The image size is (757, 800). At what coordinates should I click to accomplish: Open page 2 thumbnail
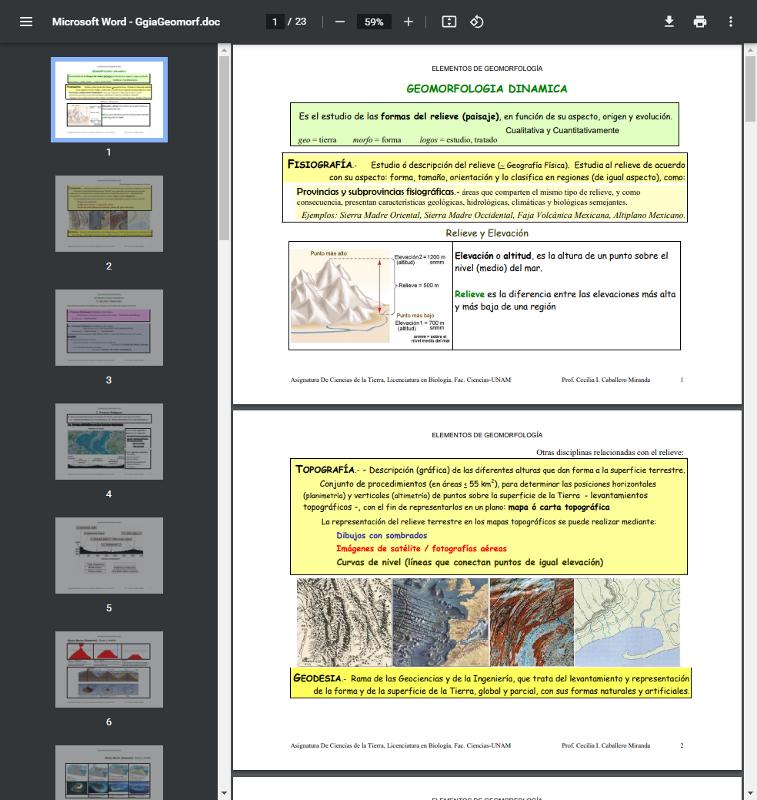(109, 214)
